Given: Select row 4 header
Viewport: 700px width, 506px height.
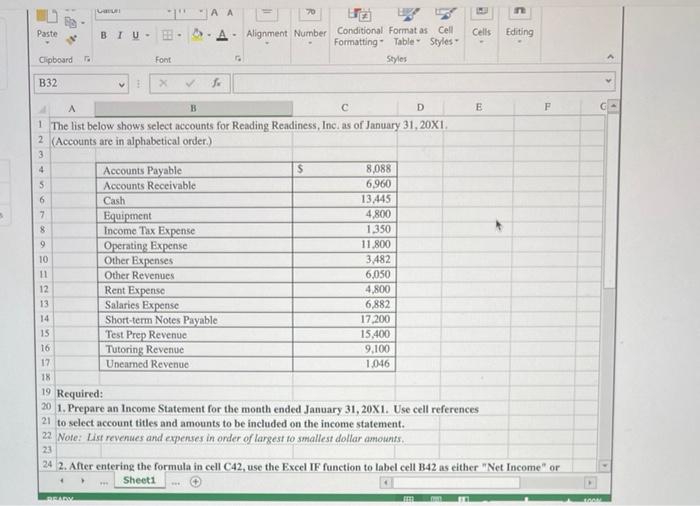Looking at the screenshot, I should coord(42,170).
